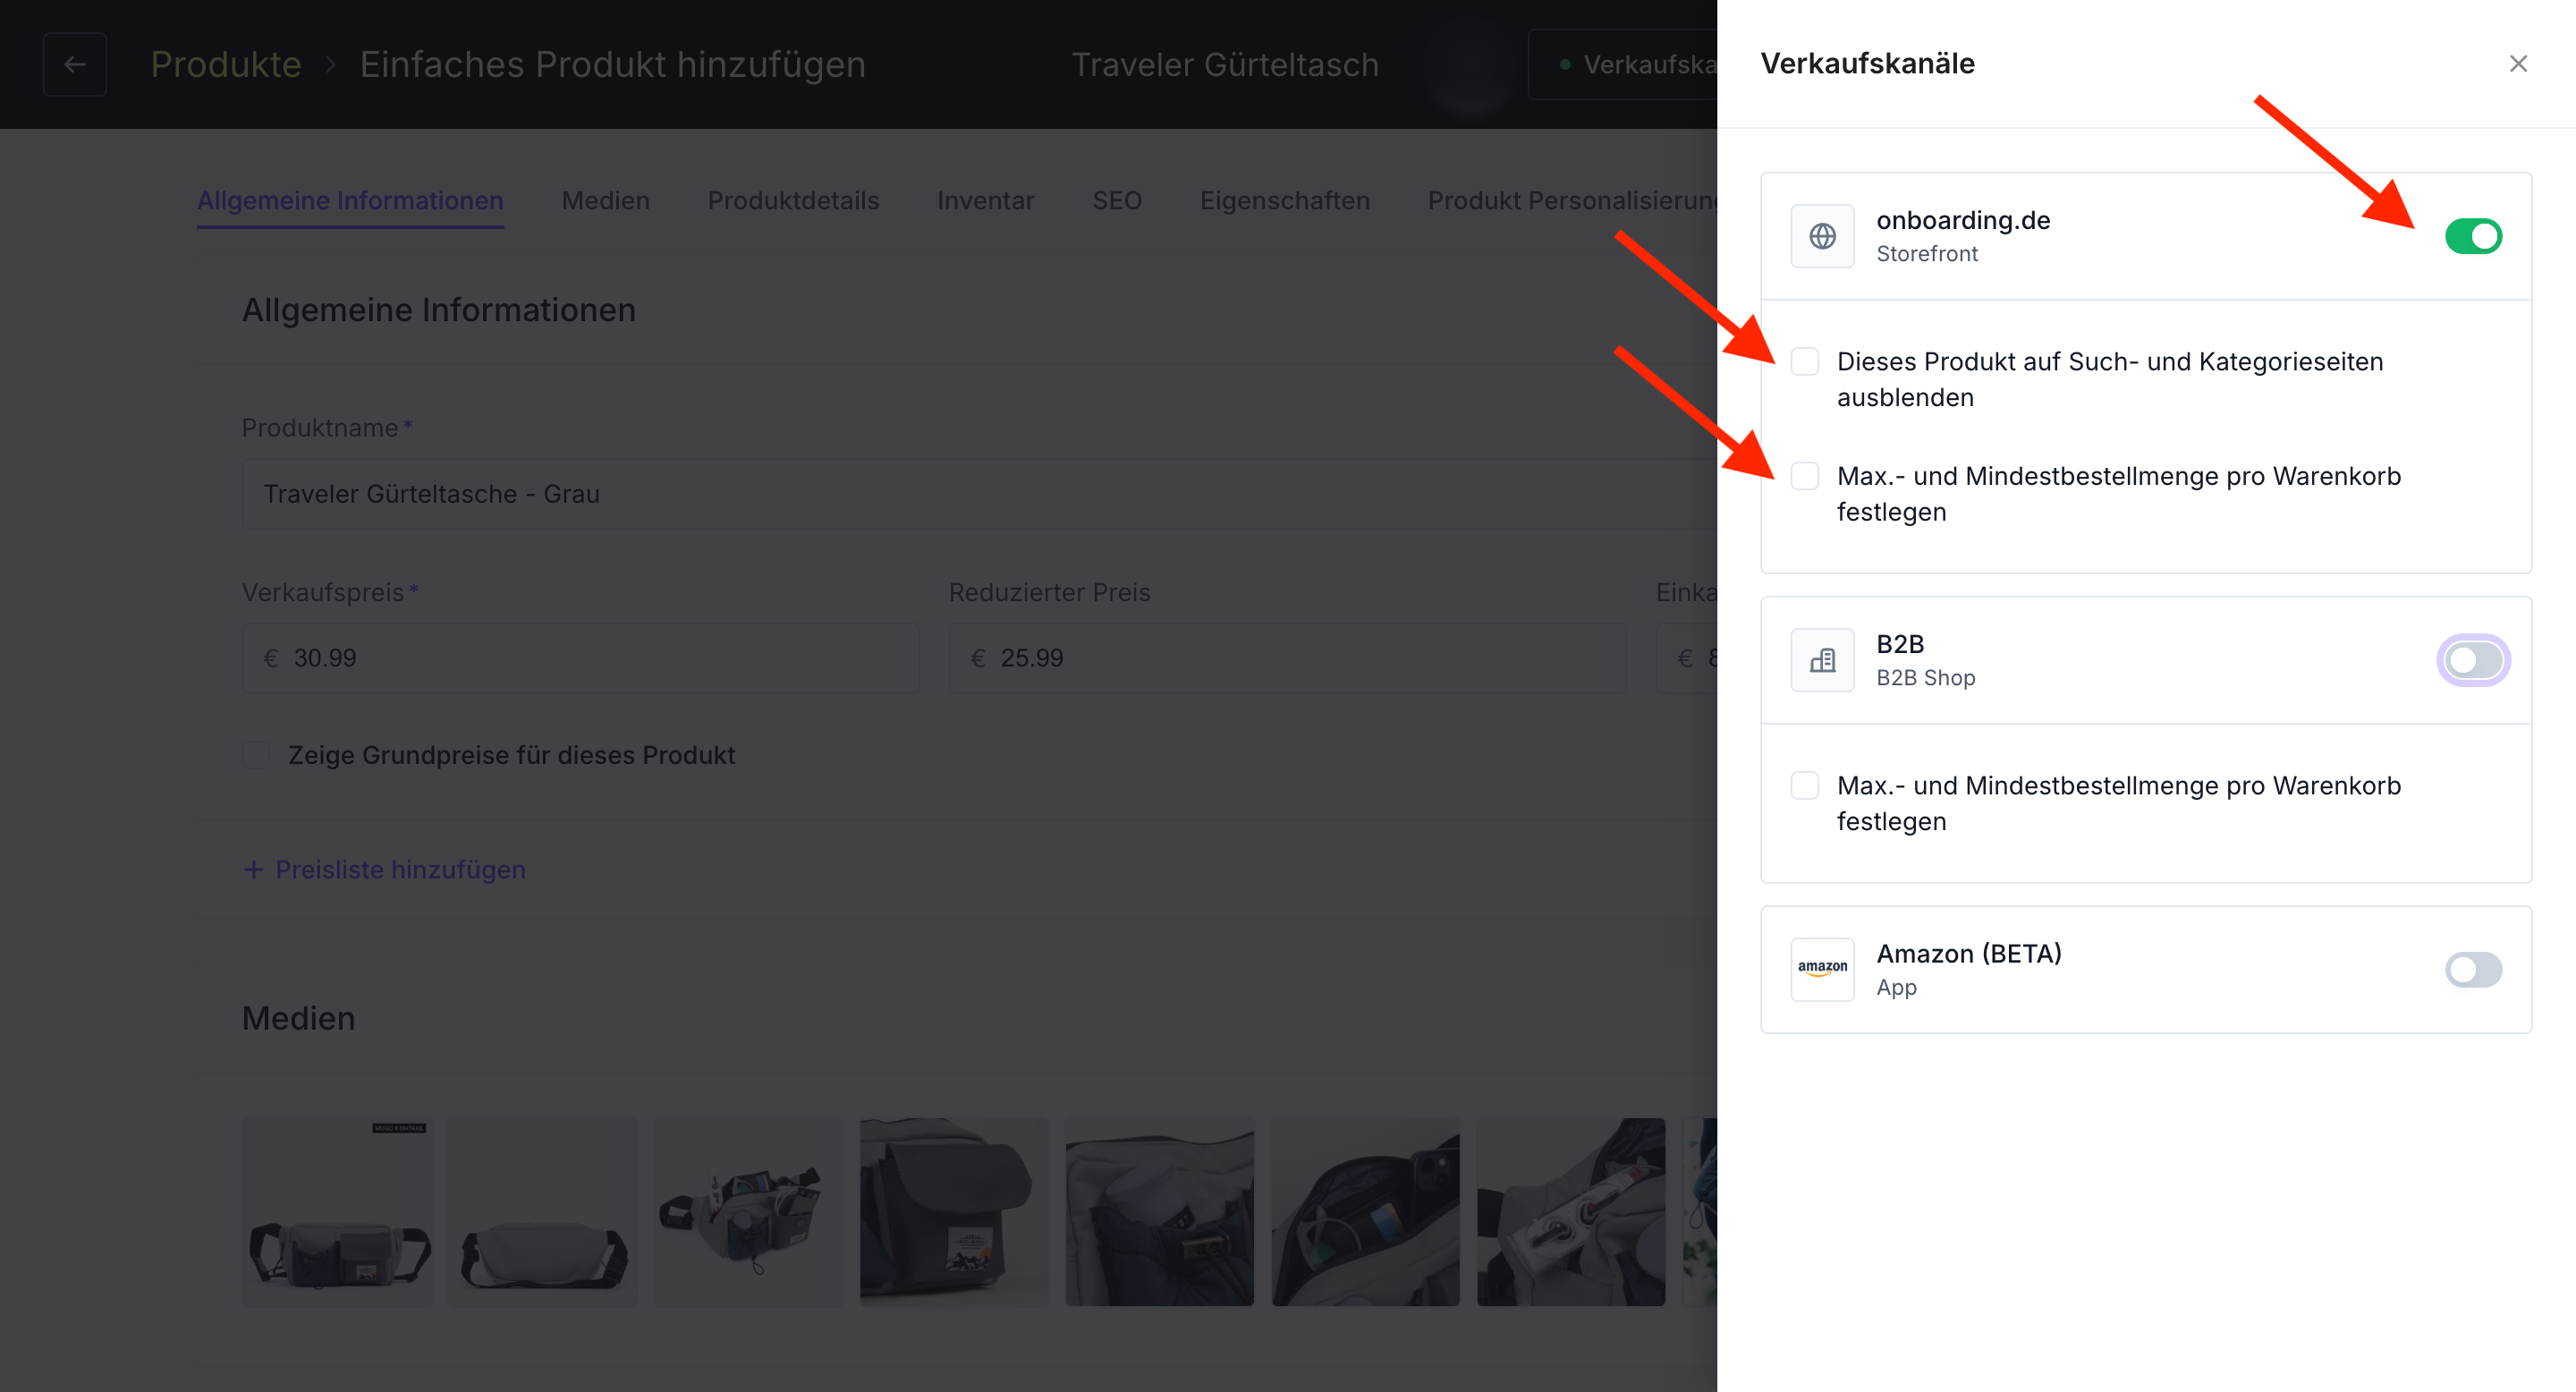Image resolution: width=2576 pixels, height=1392 pixels.
Task: Click the onboarding.de globe icon
Action: [x=1822, y=236]
